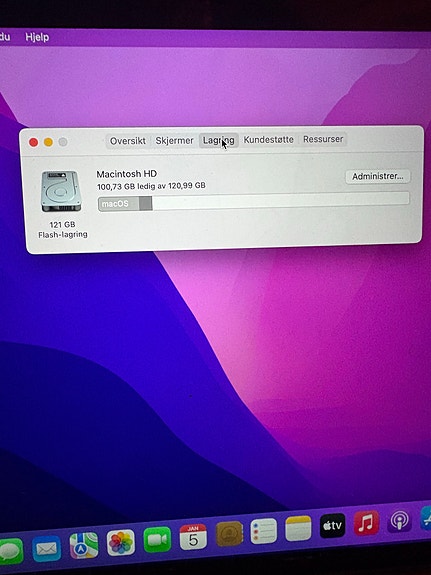The image size is (431, 575).
Task: Open the Skjermer tab
Action: coord(174,140)
